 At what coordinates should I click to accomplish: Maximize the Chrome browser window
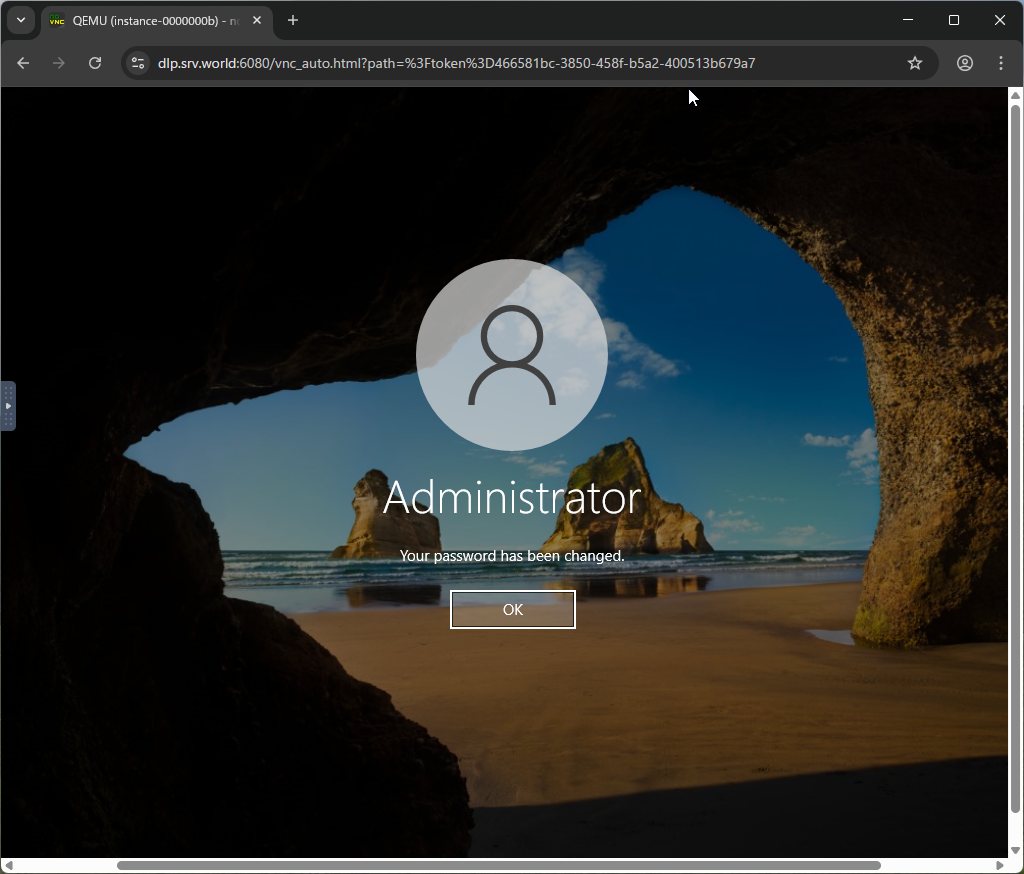tap(954, 20)
